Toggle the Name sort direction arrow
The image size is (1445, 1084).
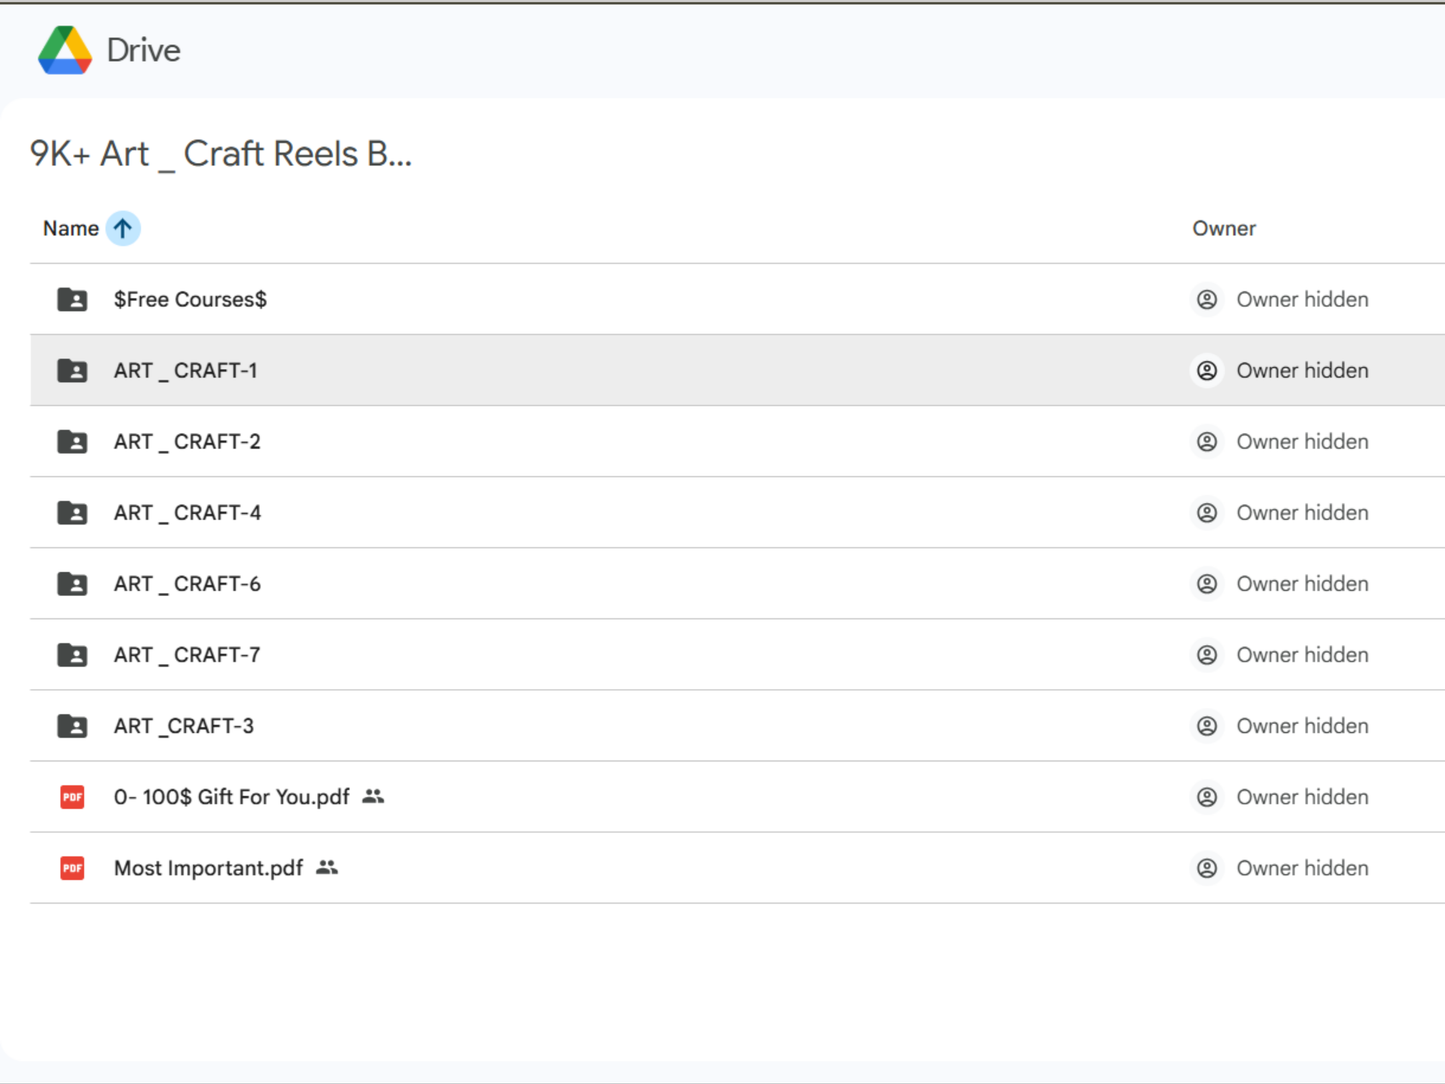click(x=123, y=228)
